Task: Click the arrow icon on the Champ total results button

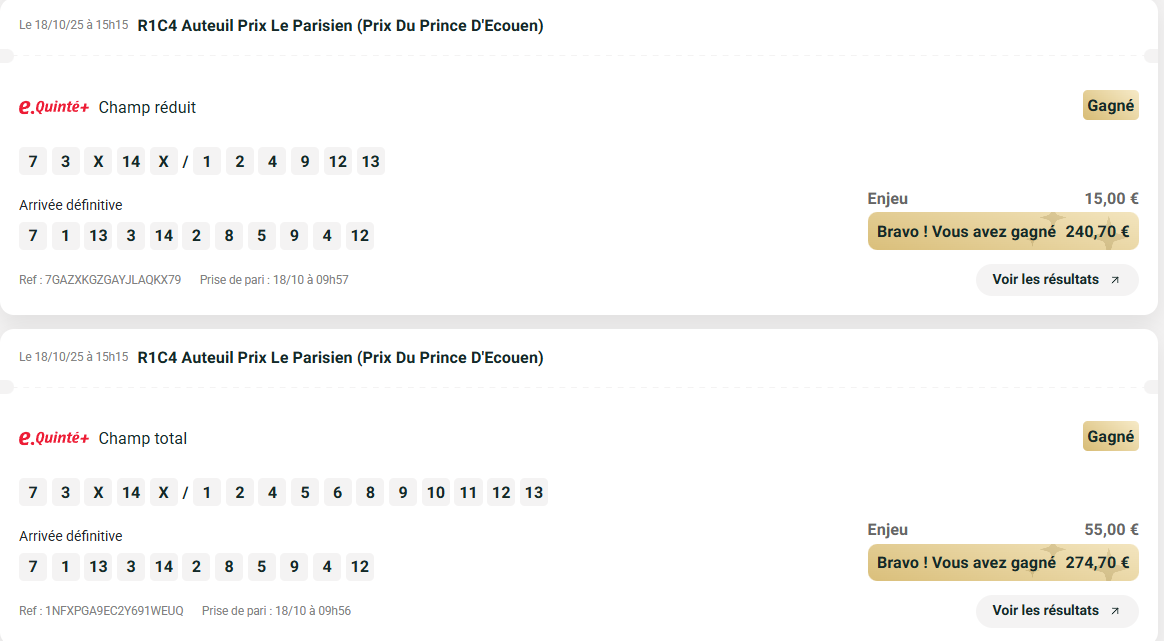Action: 1115,611
